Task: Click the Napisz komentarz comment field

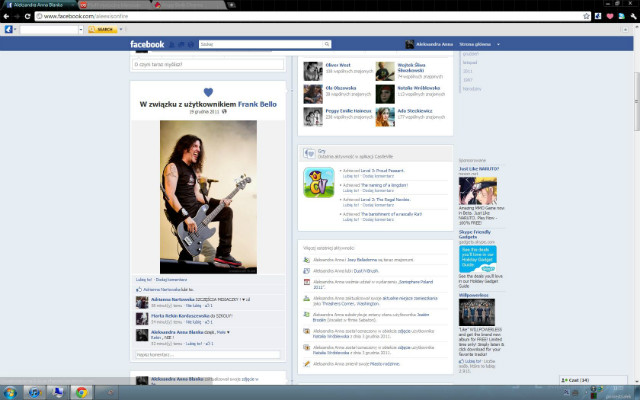Action: [208, 355]
